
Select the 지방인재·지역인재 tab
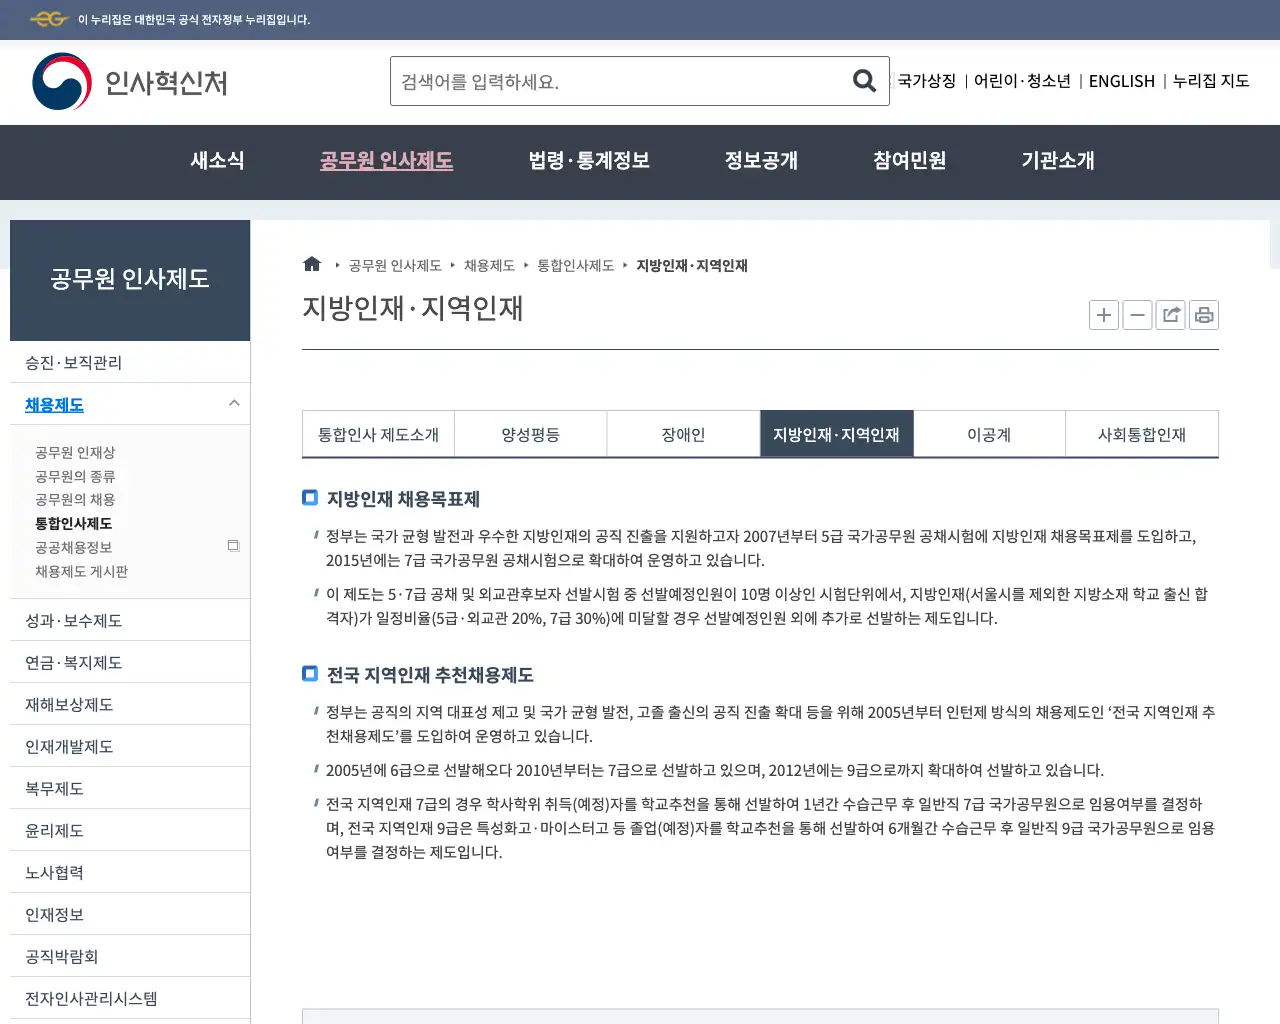[837, 434]
